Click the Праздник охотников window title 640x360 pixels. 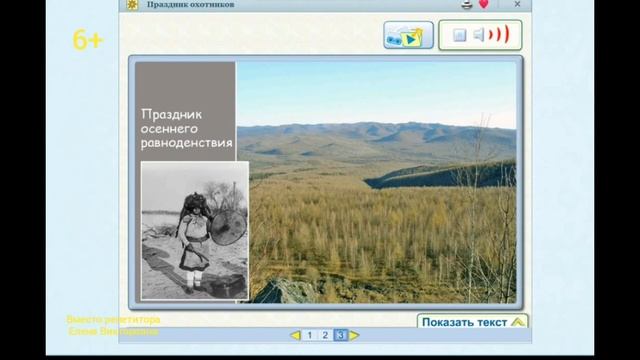pyautogui.click(x=190, y=4)
